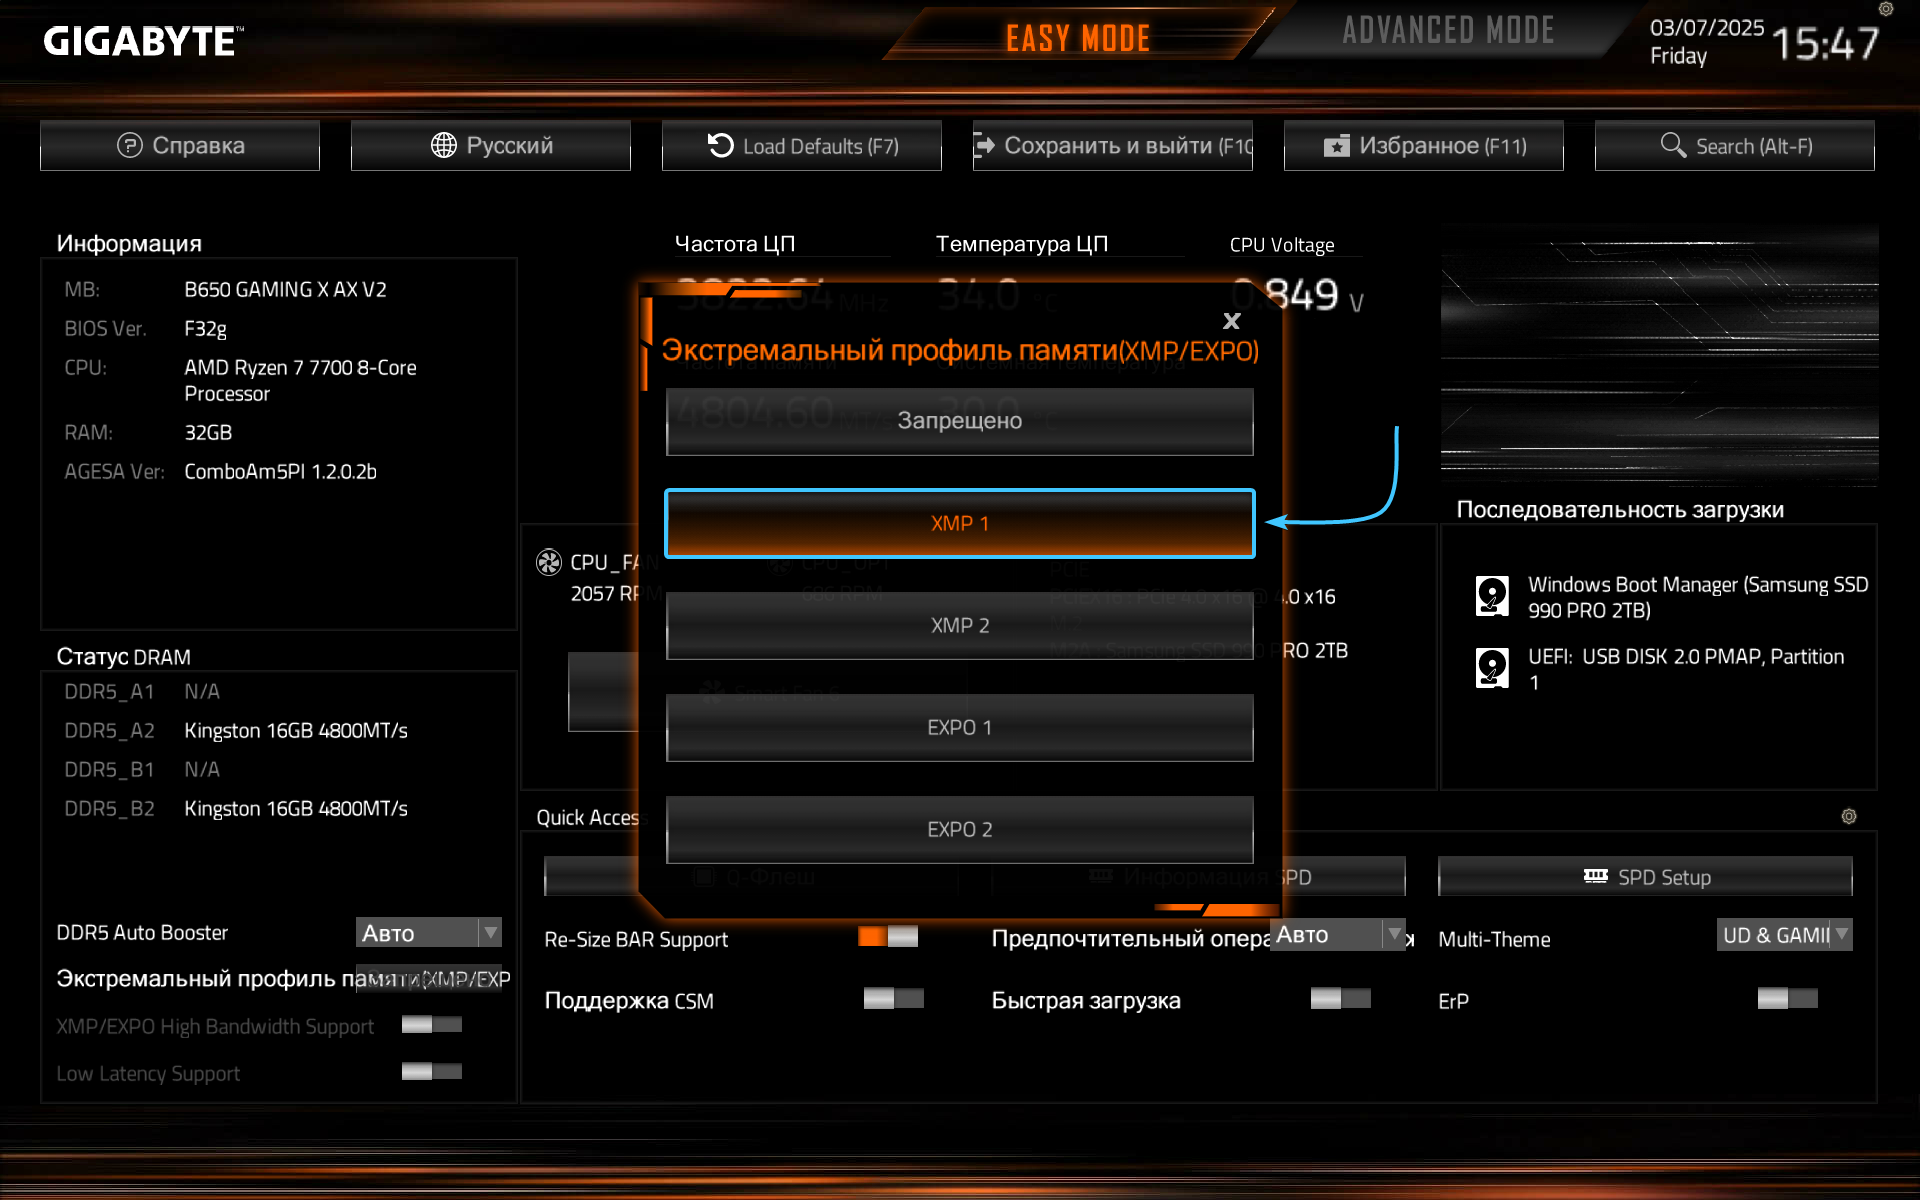Click the memory chip icon on SPD Setup
Viewport: 1920px width, 1200px height.
(x=1596, y=876)
